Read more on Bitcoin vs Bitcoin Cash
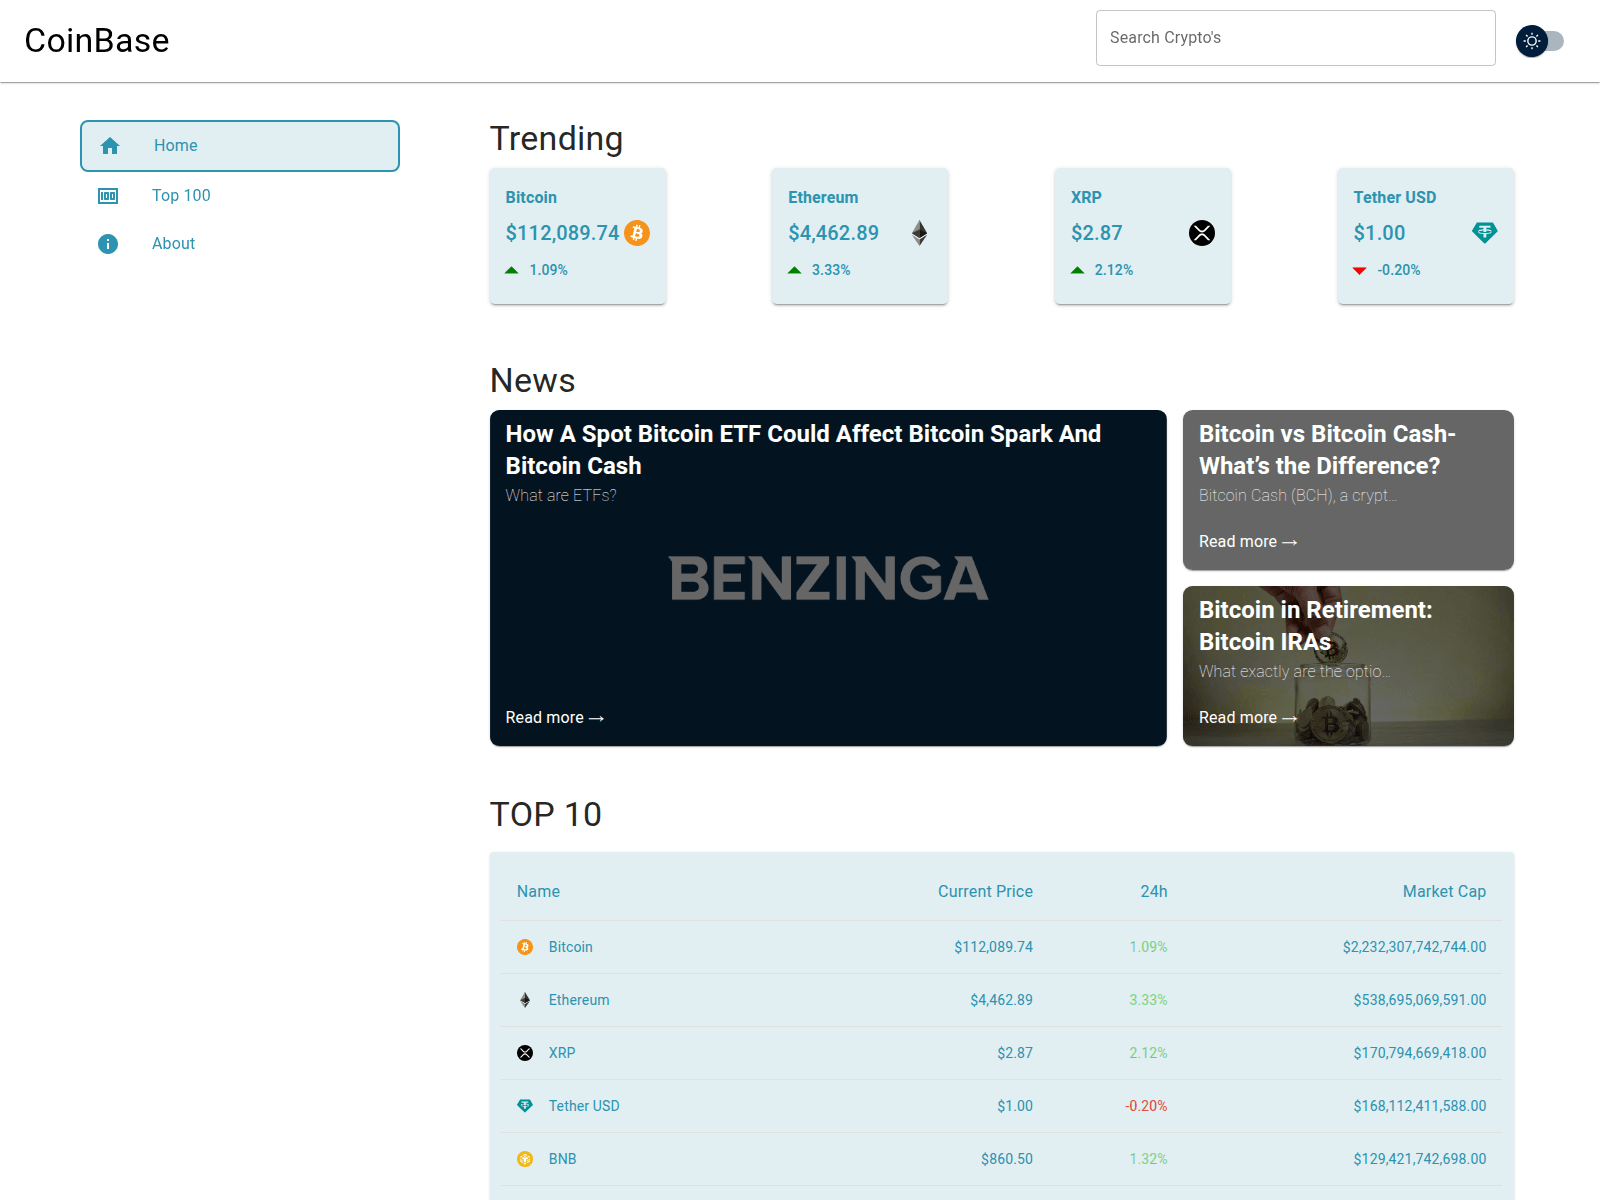This screenshot has height=1200, width=1600. click(1248, 542)
